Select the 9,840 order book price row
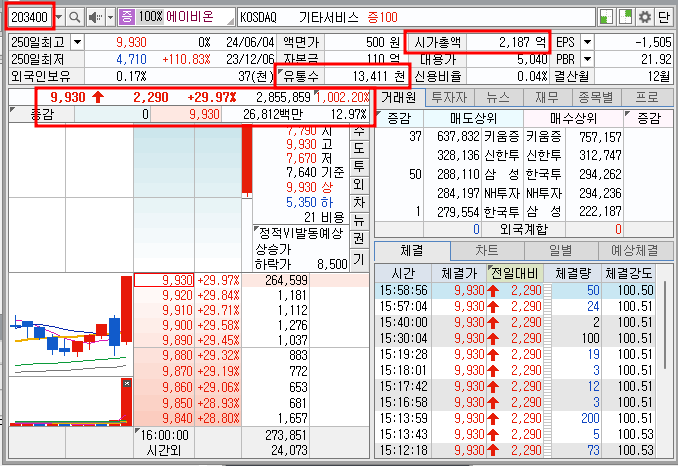The height and width of the screenshot is (466, 678). pos(187,418)
